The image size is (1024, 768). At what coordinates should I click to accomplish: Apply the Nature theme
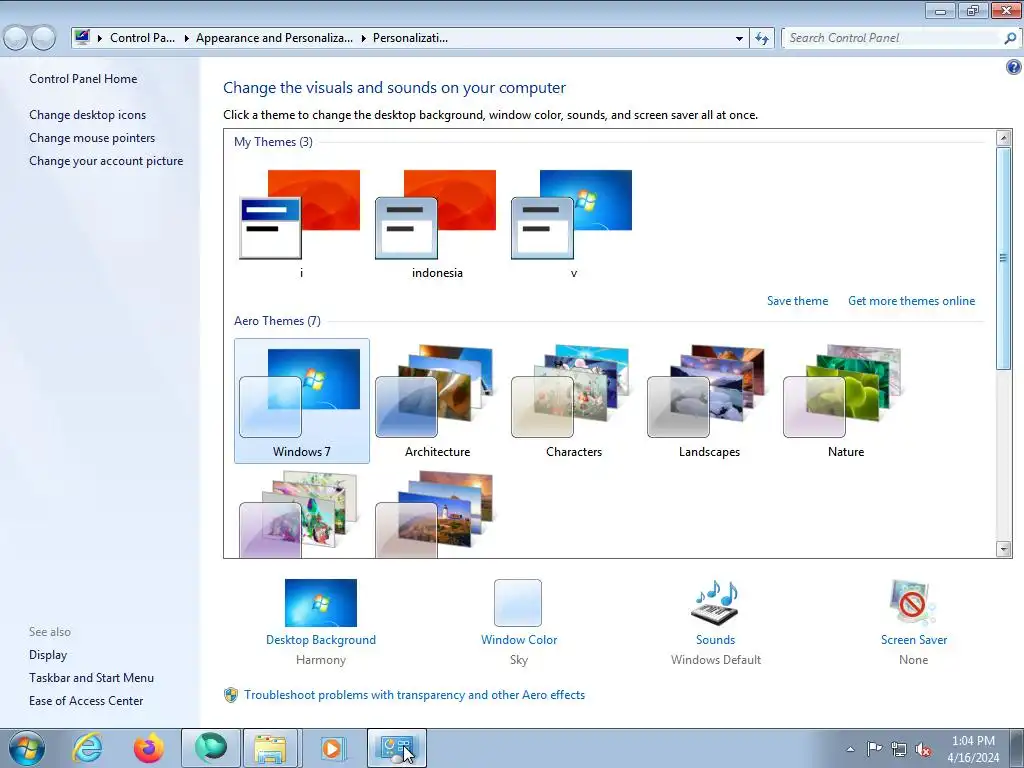(x=845, y=400)
